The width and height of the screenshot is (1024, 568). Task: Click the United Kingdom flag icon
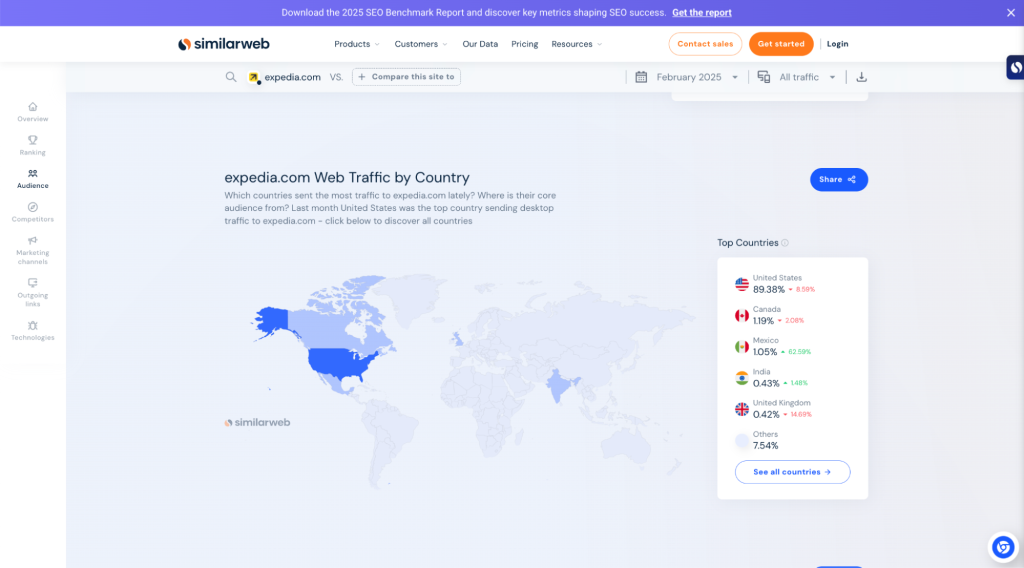(x=742, y=409)
